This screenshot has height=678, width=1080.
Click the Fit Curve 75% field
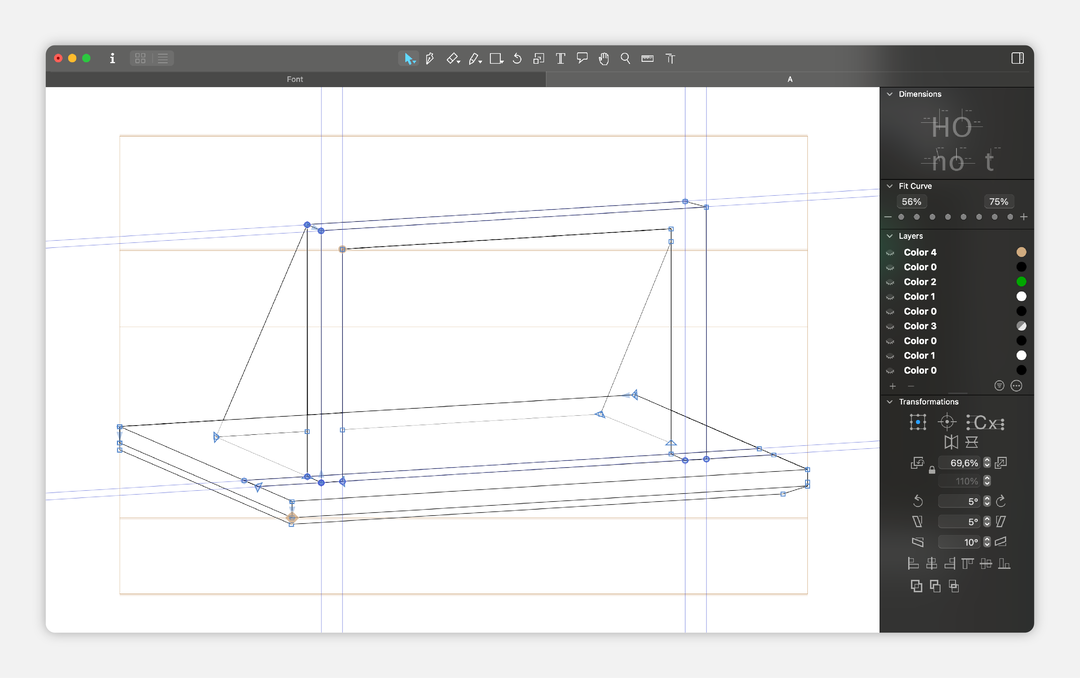[999, 202]
